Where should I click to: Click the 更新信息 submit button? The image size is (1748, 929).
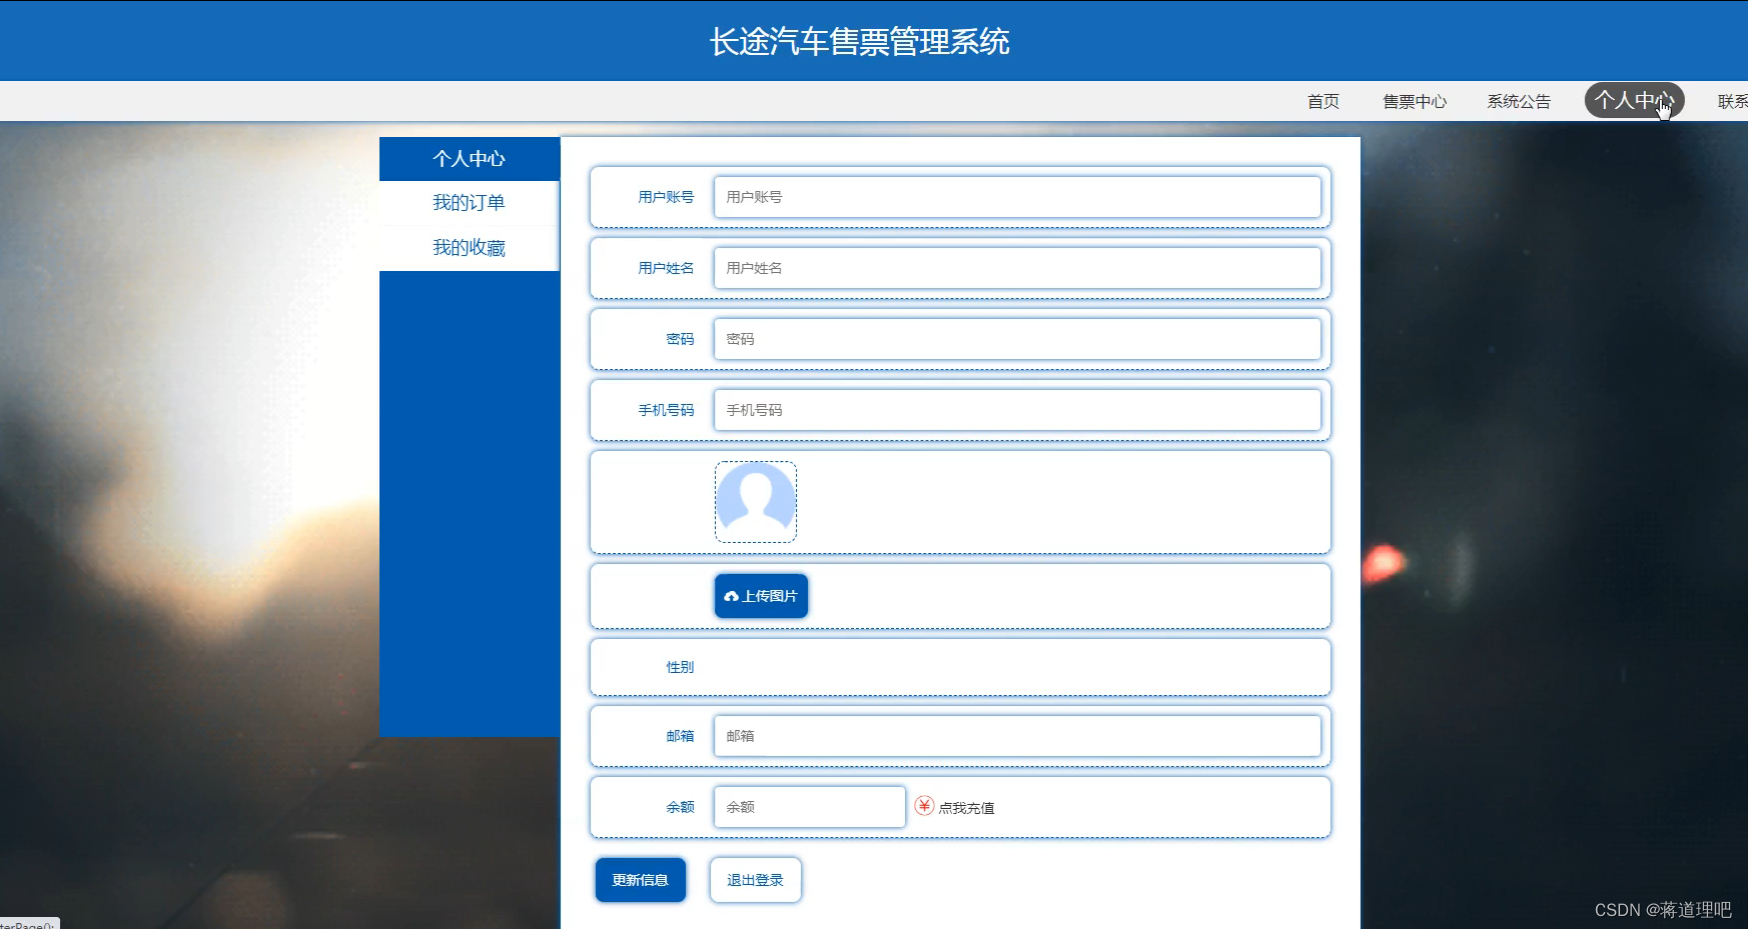640,880
